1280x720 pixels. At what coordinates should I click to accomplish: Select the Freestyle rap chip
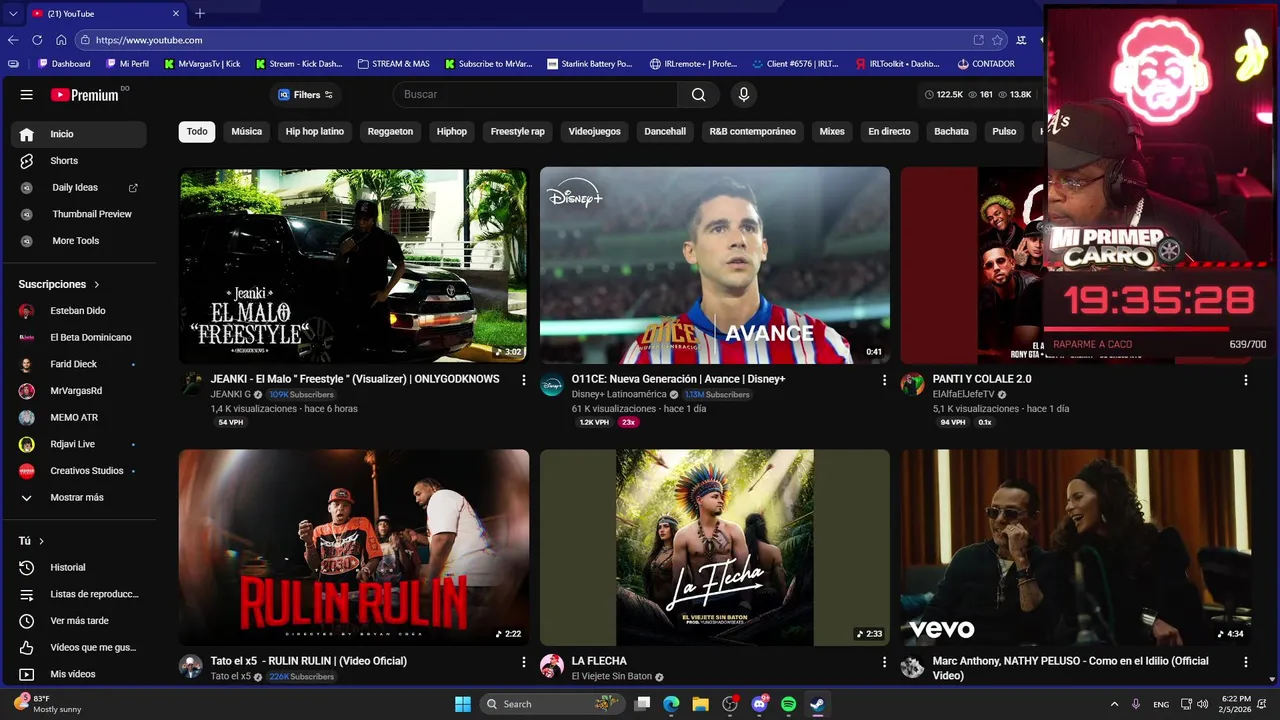518,132
